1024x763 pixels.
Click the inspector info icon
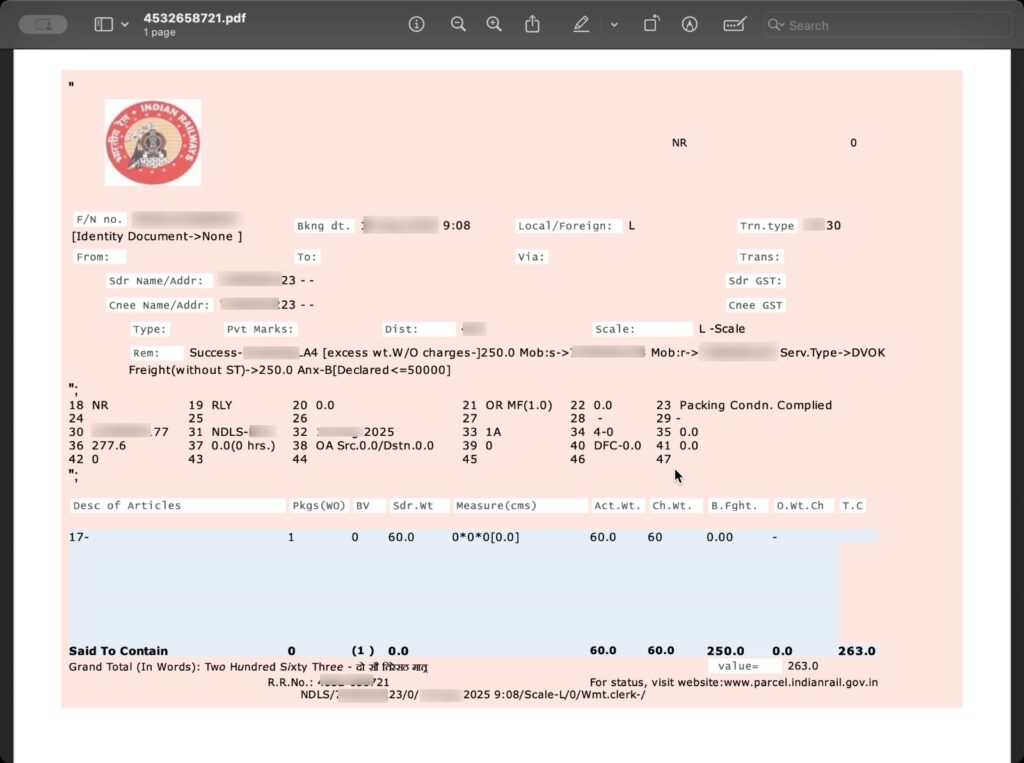coord(417,24)
